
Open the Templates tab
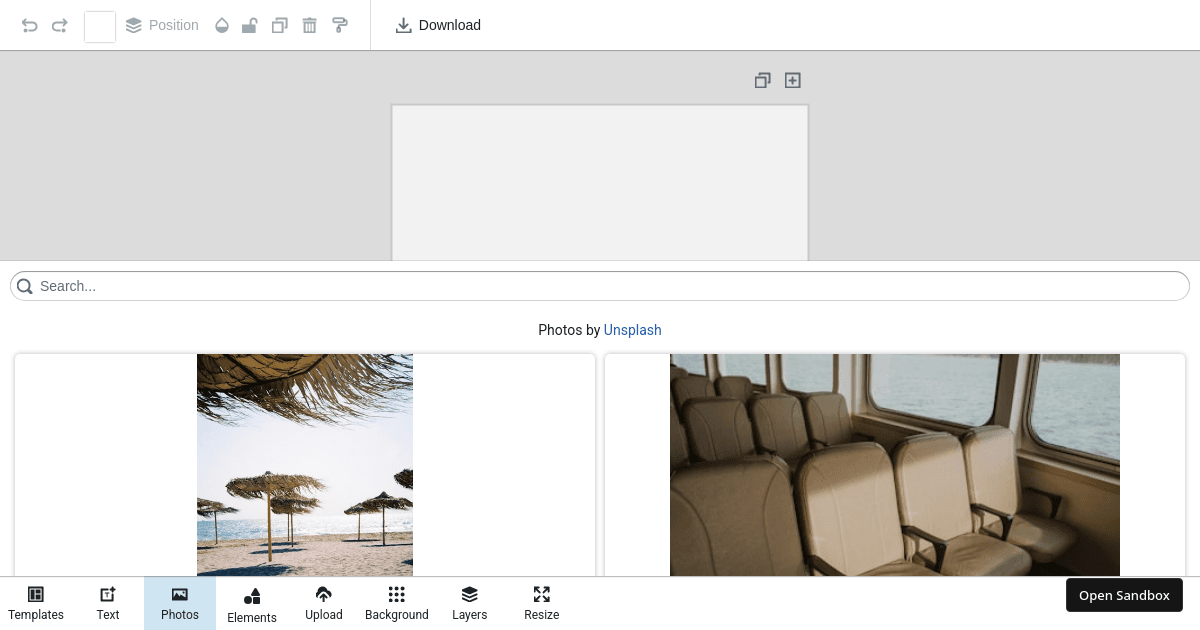pyautogui.click(x=36, y=604)
